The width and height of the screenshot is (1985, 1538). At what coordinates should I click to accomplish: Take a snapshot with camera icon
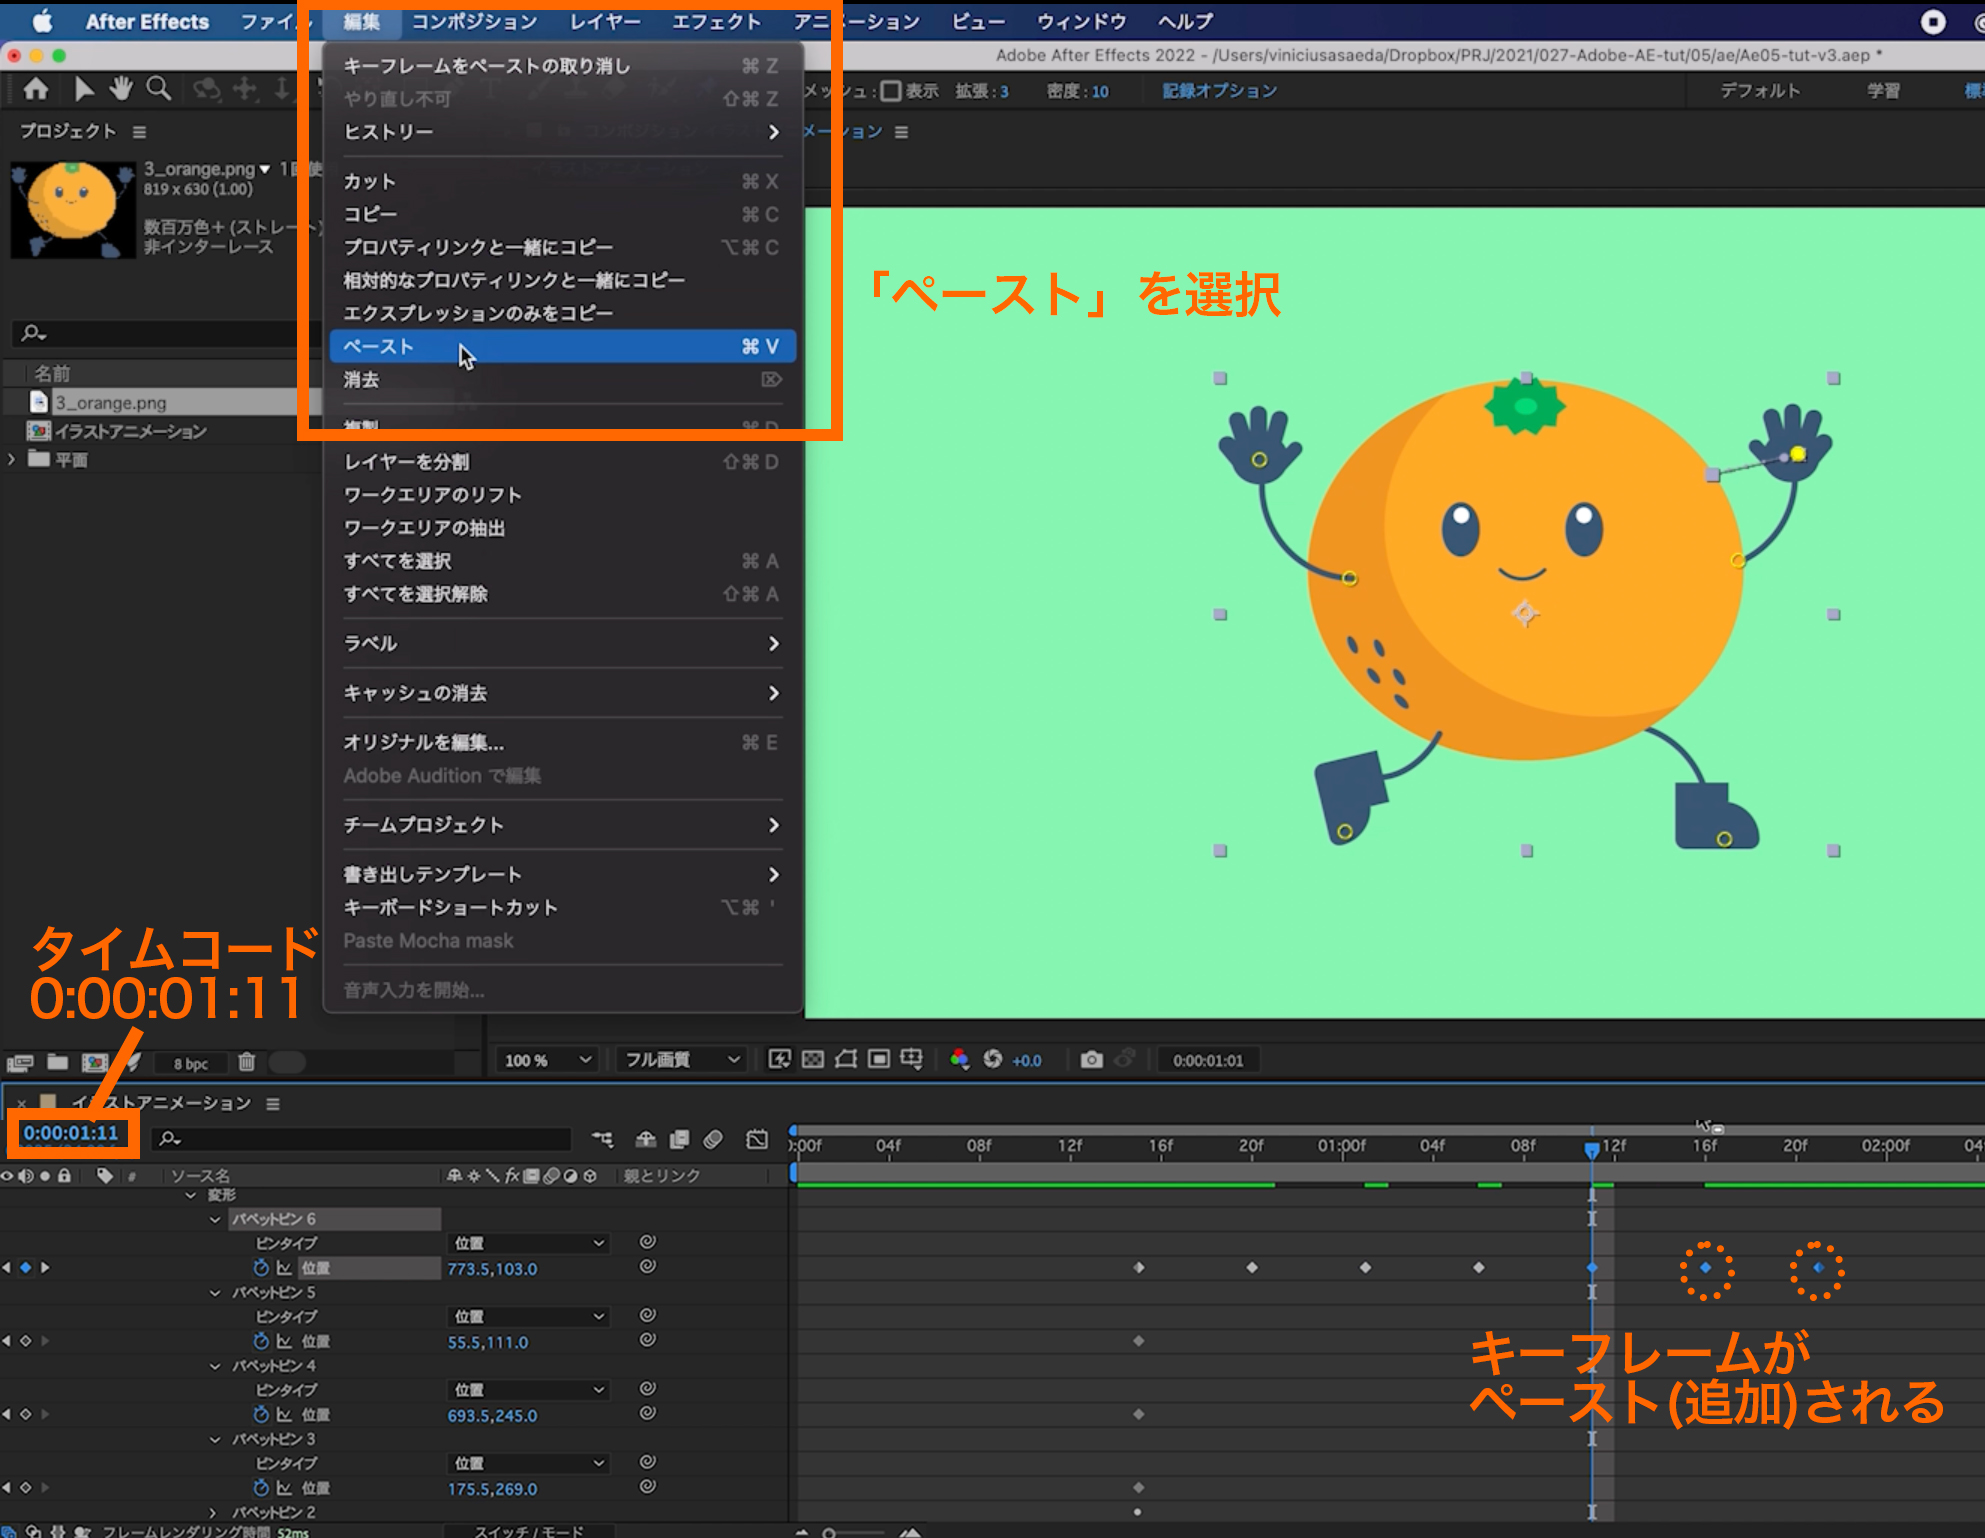point(1091,1060)
